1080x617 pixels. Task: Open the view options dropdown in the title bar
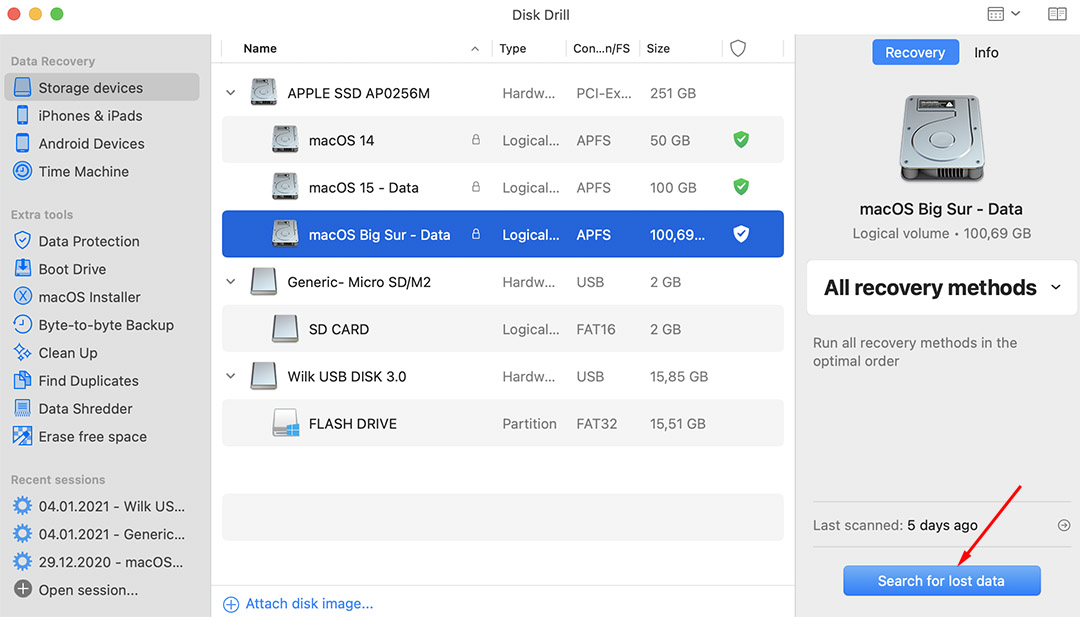1004,14
